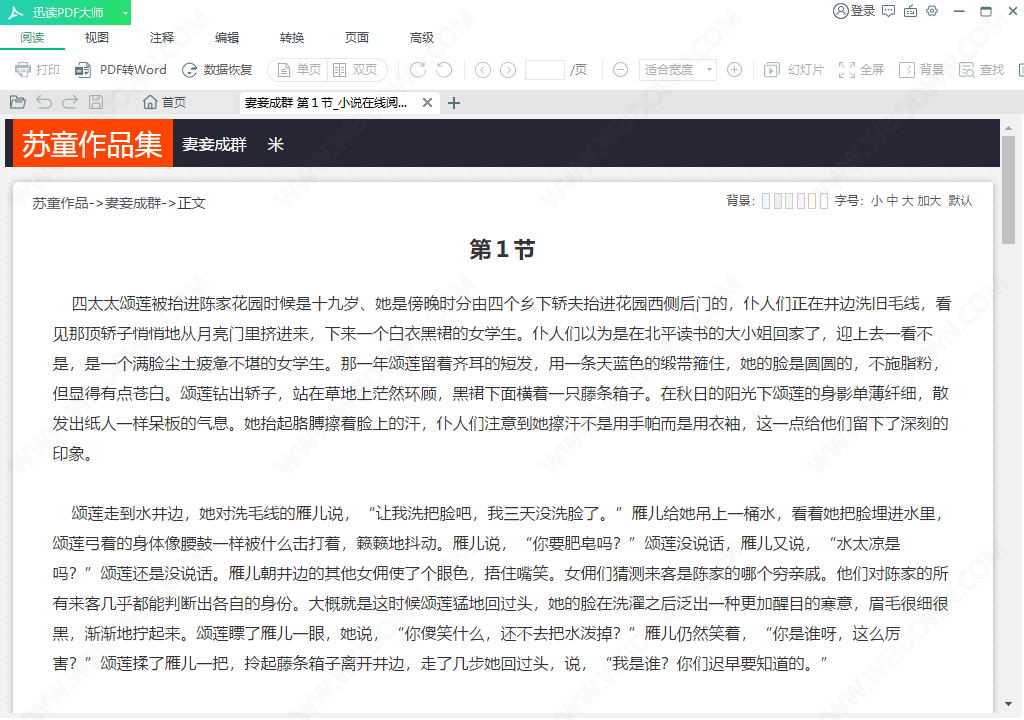Switch to 单页 single page view

coord(300,70)
